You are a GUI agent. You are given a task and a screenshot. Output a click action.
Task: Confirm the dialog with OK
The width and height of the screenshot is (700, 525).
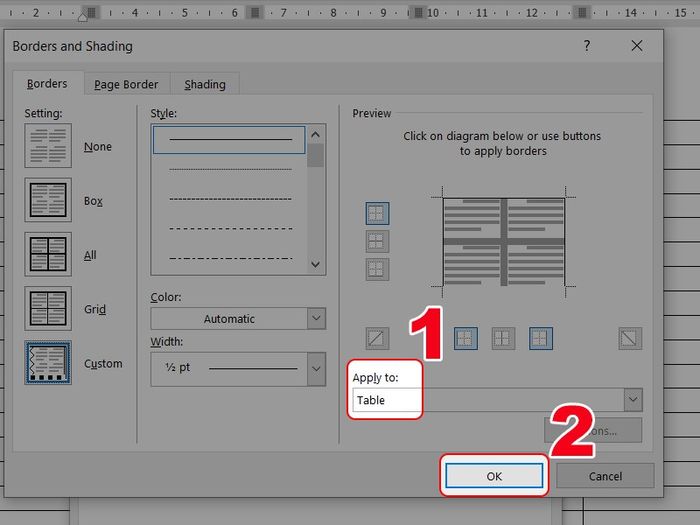(494, 476)
